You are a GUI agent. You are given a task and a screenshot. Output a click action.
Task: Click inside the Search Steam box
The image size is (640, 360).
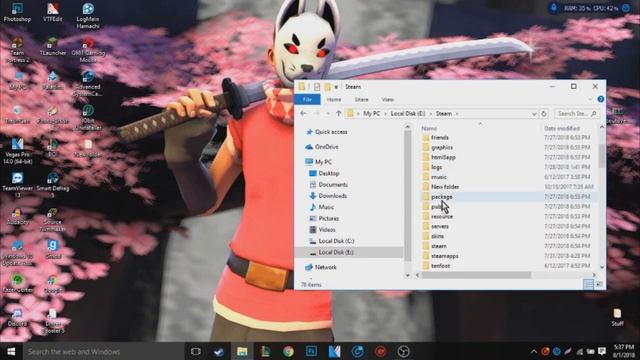(x=577, y=113)
